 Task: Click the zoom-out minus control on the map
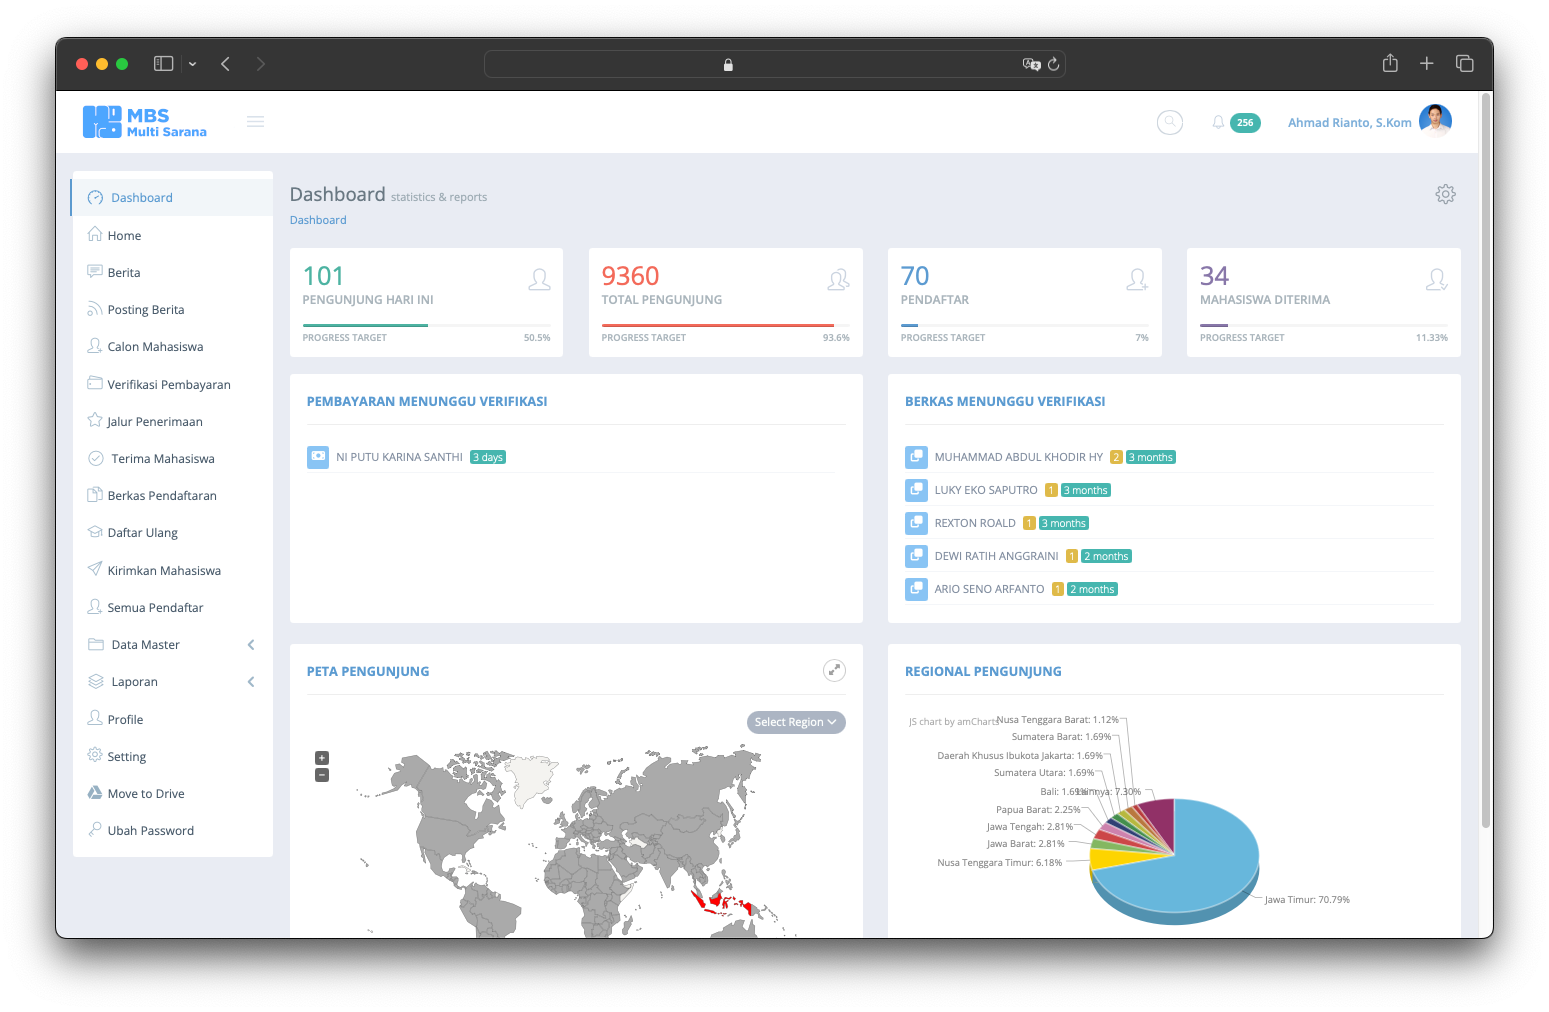pyautogui.click(x=321, y=774)
